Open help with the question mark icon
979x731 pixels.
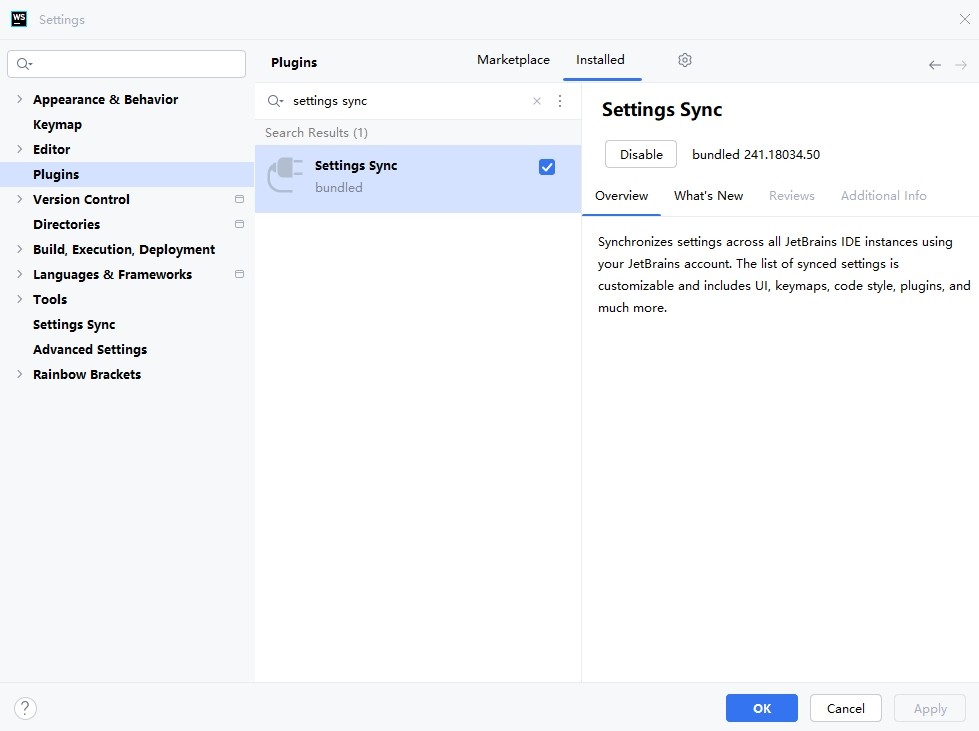(25, 709)
